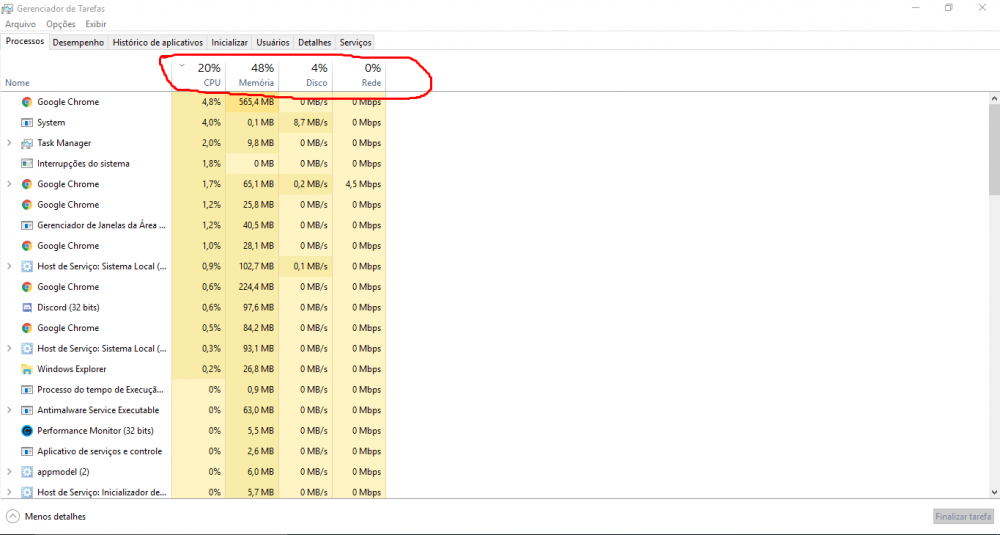This screenshot has width=1000, height=535.
Task: Click the Discord (32 bits) process icon
Action: click(x=27, y=307)
